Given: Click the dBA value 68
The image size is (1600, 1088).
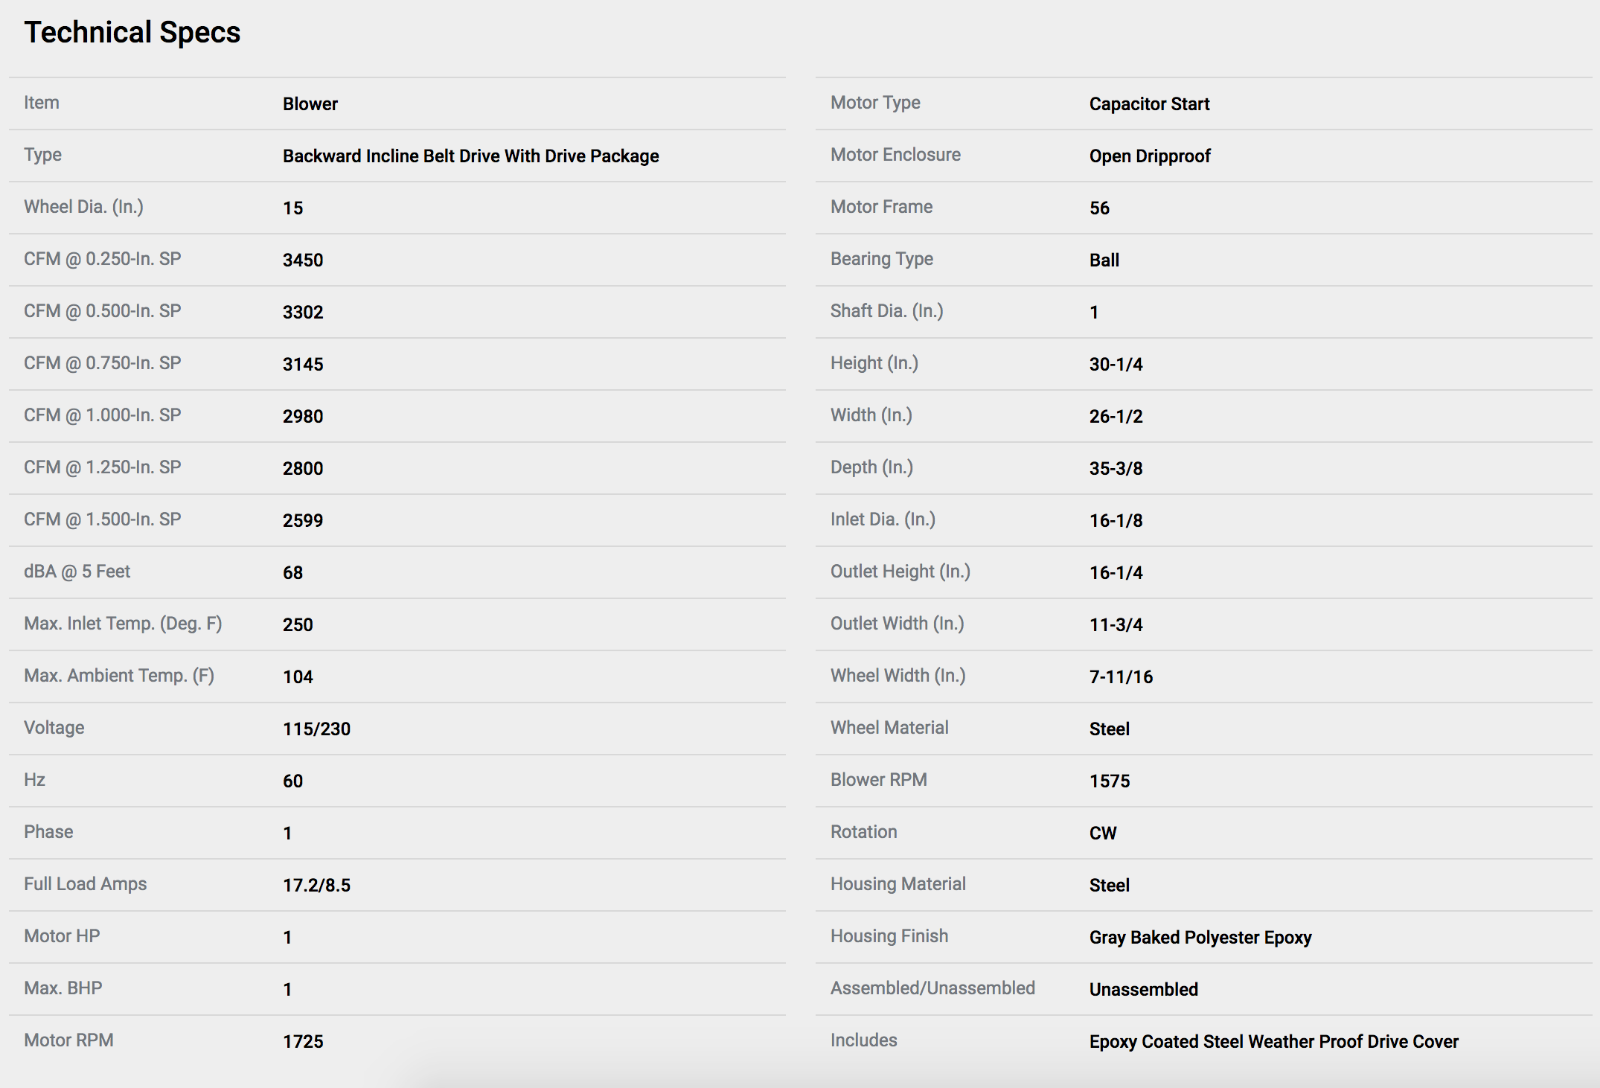Looking at the screenshot, I should tap(293, 573).
